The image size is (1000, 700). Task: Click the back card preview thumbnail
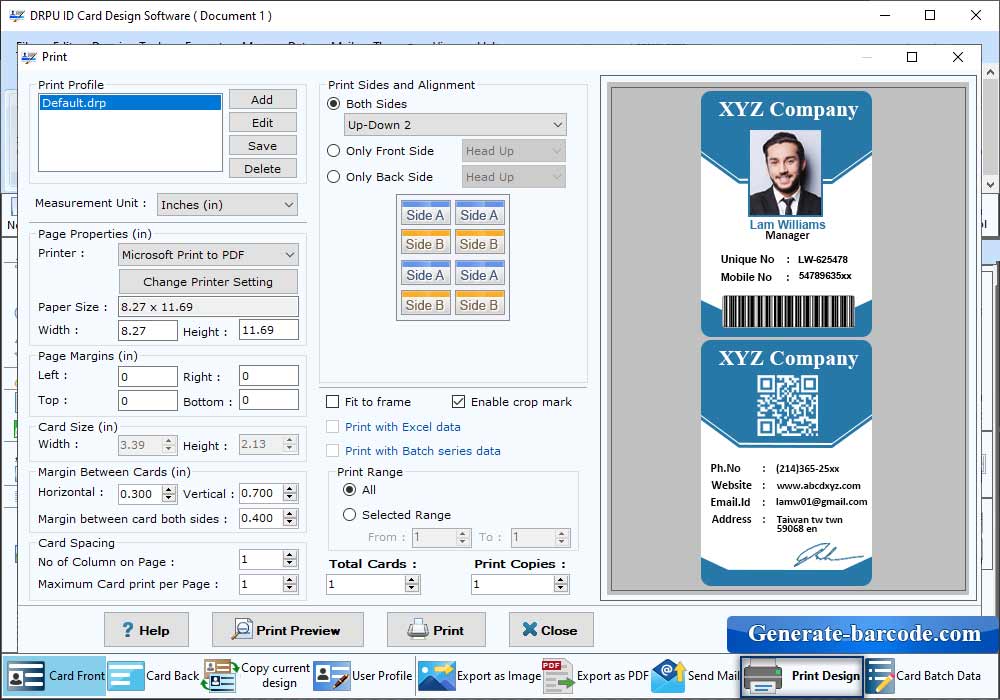[x=786, y=463]
